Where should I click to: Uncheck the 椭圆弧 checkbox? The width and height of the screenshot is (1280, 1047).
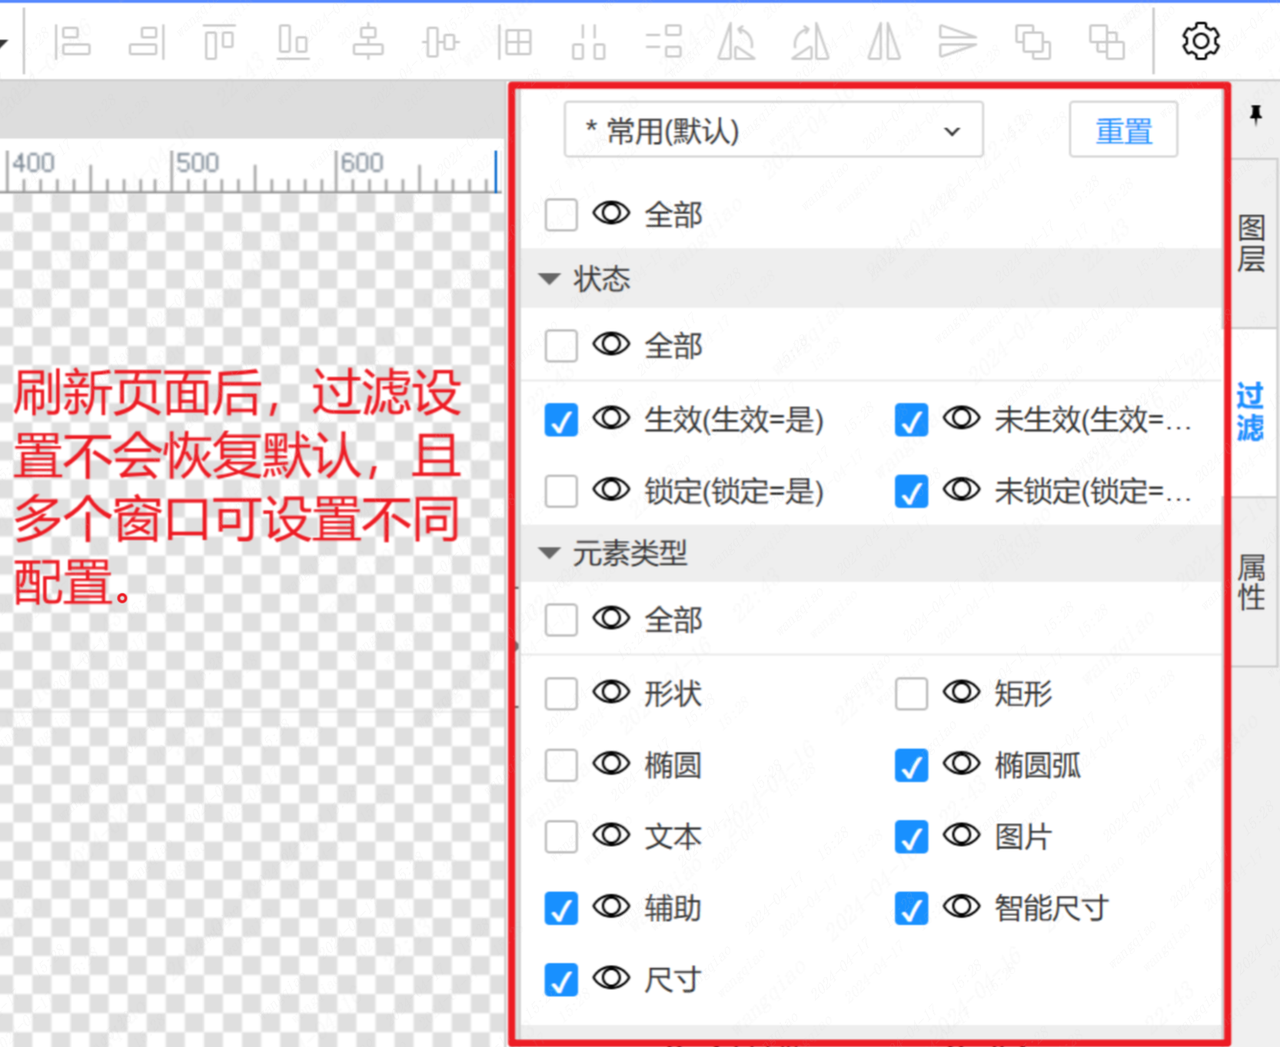pos(911,765)
